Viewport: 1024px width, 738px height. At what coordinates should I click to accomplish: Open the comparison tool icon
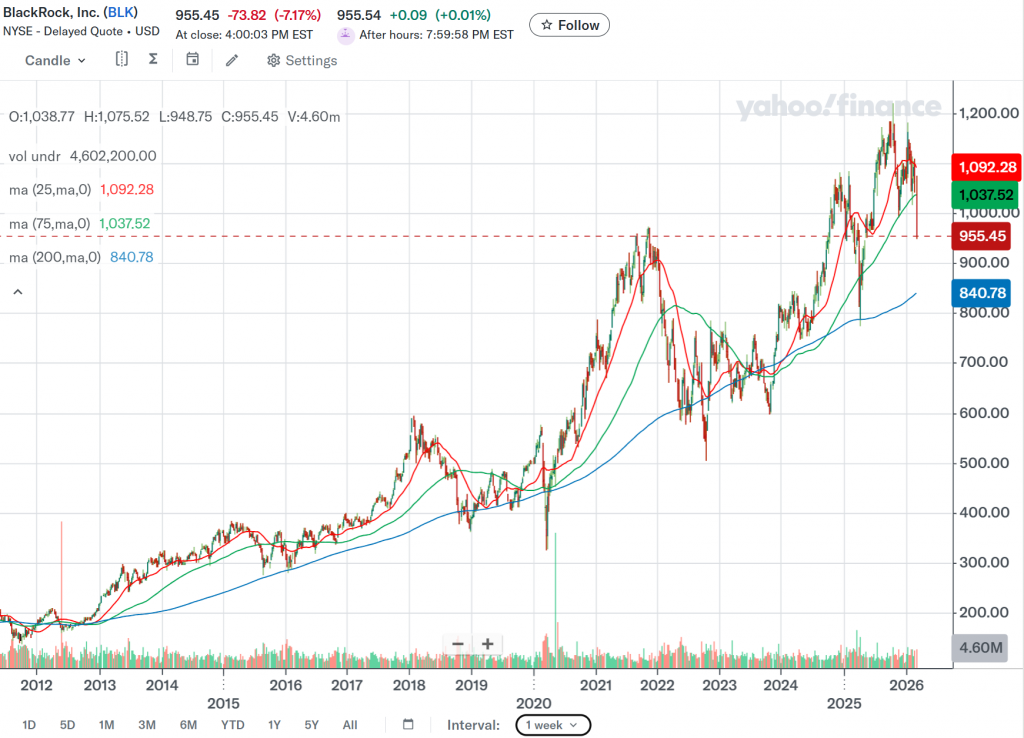tap(121, 60)
